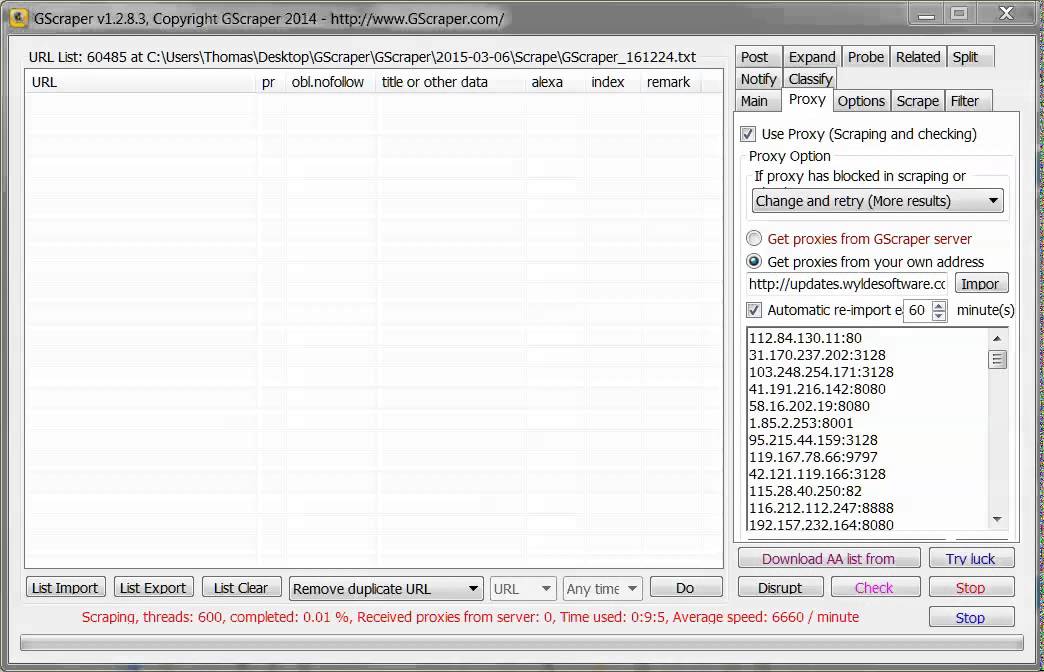Switch to the Expand tab
This screenshot has height=672, width=1044.
click(x=812, y=57)
